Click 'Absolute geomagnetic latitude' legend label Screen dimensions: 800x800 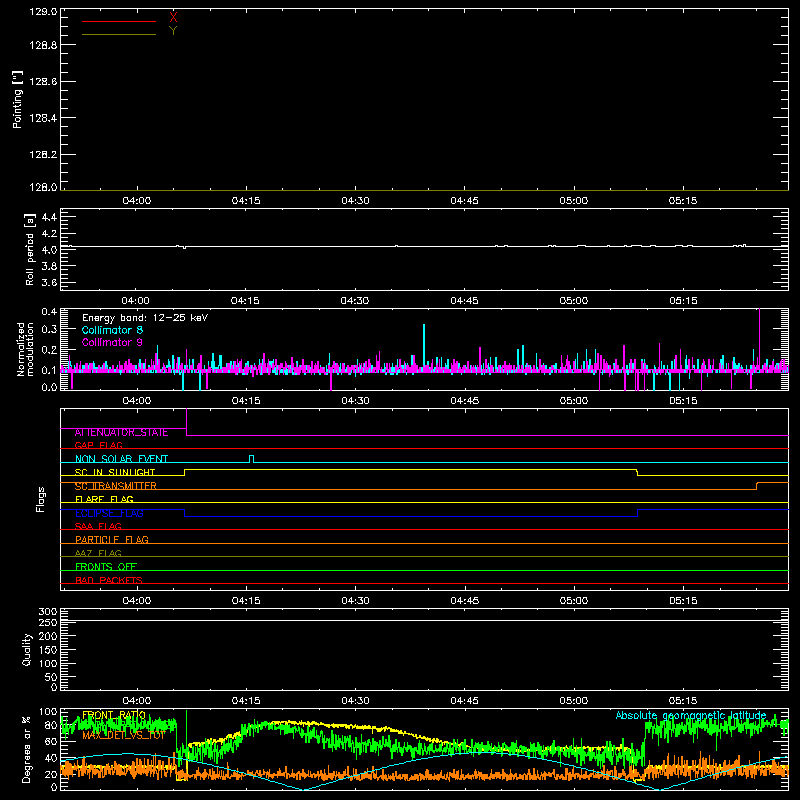point(691,715)
